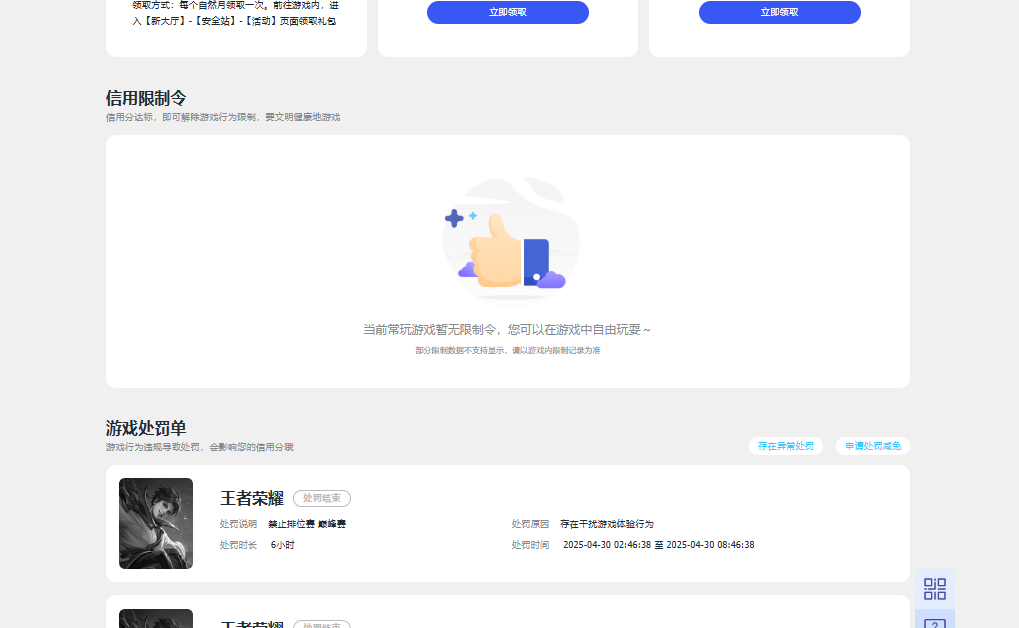
Task: Click the middle card's 立即领取 button
Action: pos(508,12)
